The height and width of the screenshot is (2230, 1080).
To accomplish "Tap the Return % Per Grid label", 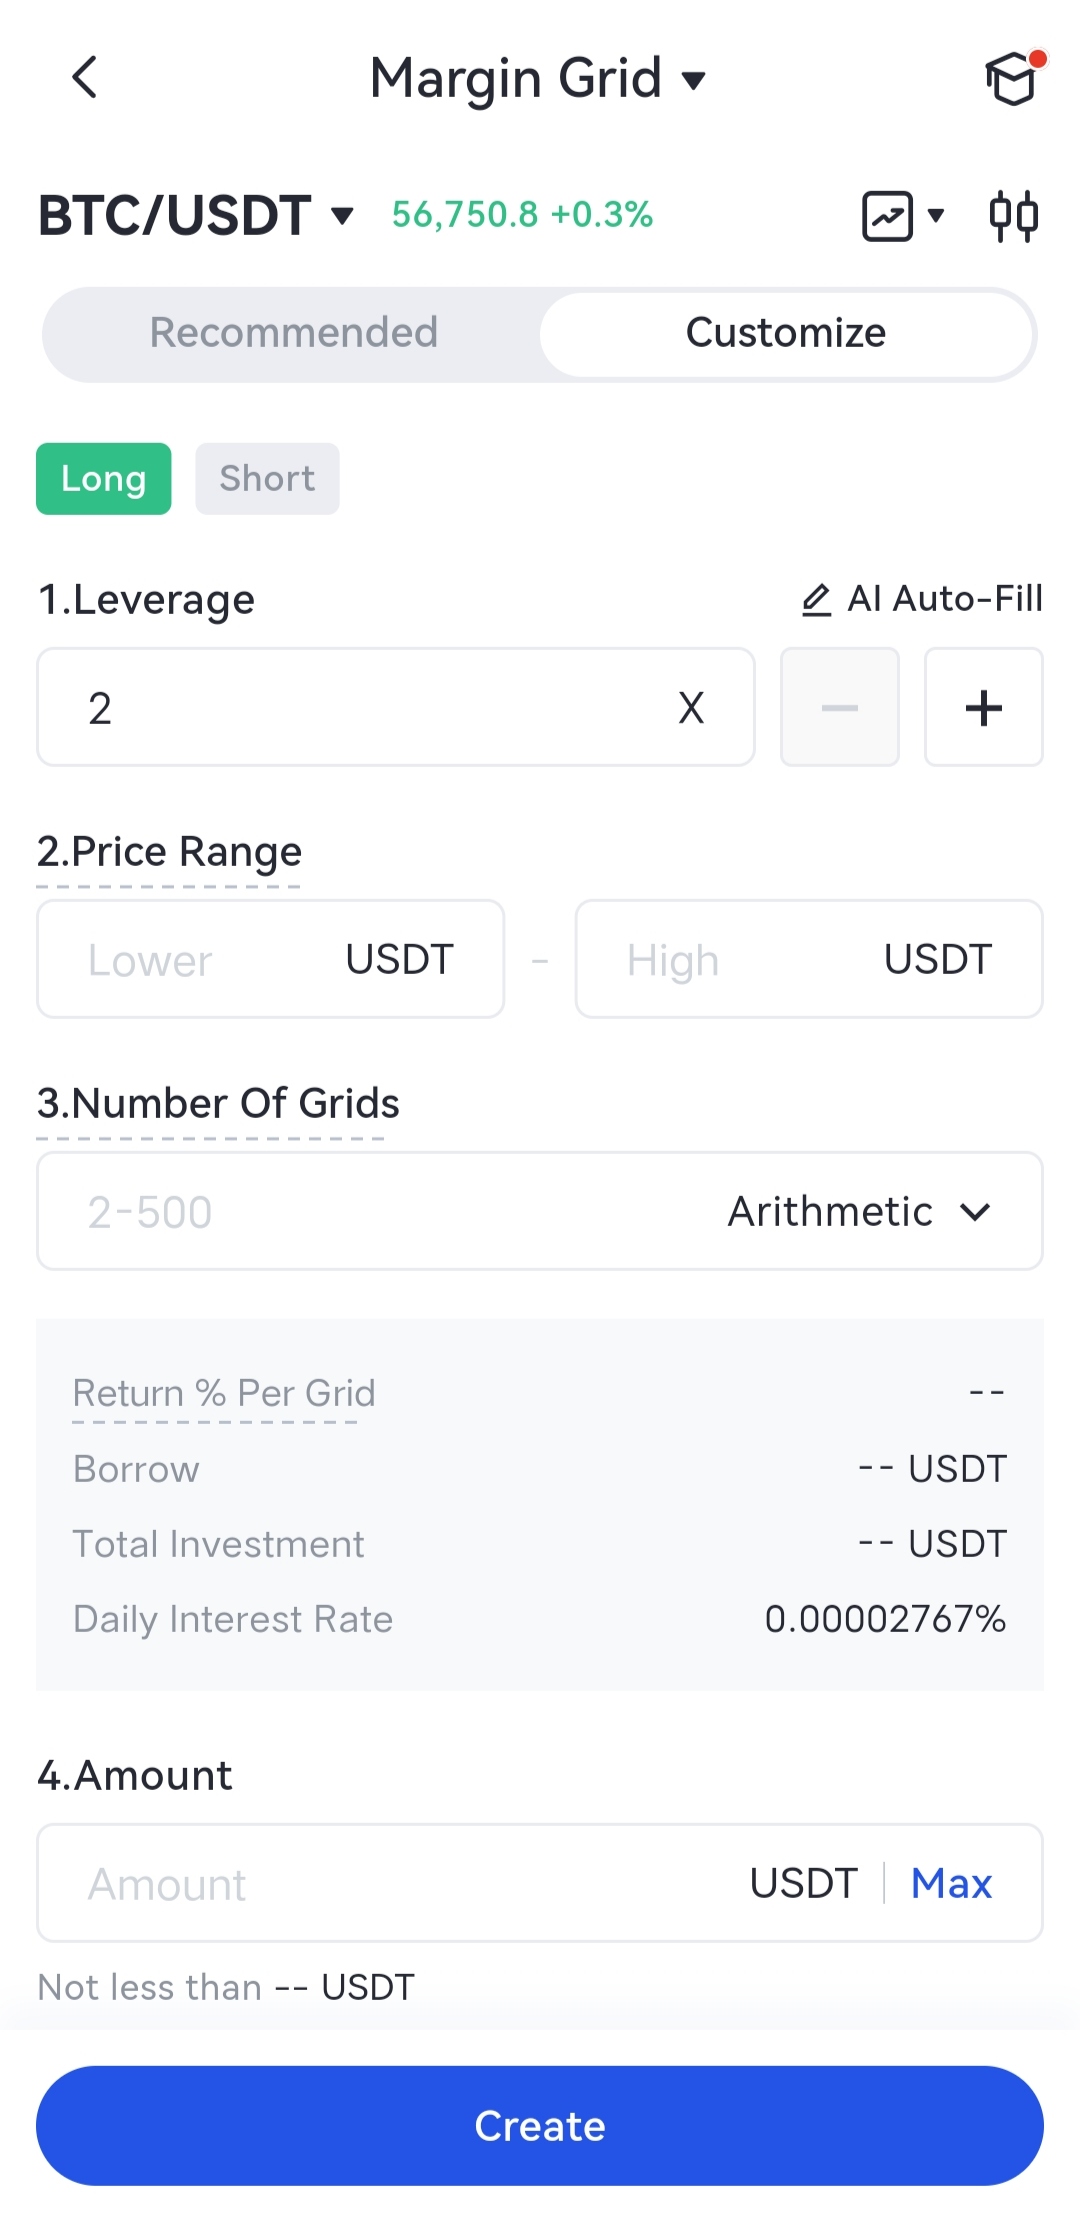I will [x=224, y=1393].
